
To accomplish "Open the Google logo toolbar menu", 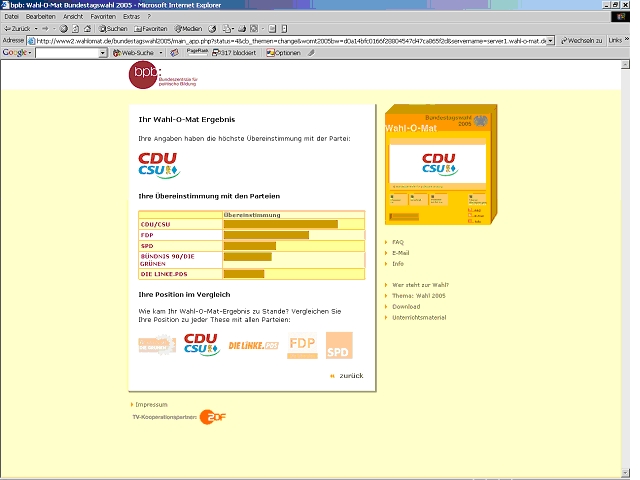I will 17,53.
